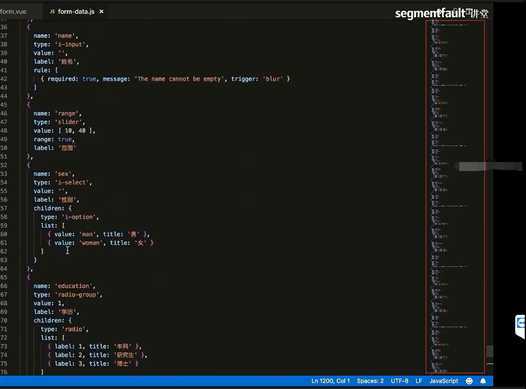Change end of line sequence LF

418,381
